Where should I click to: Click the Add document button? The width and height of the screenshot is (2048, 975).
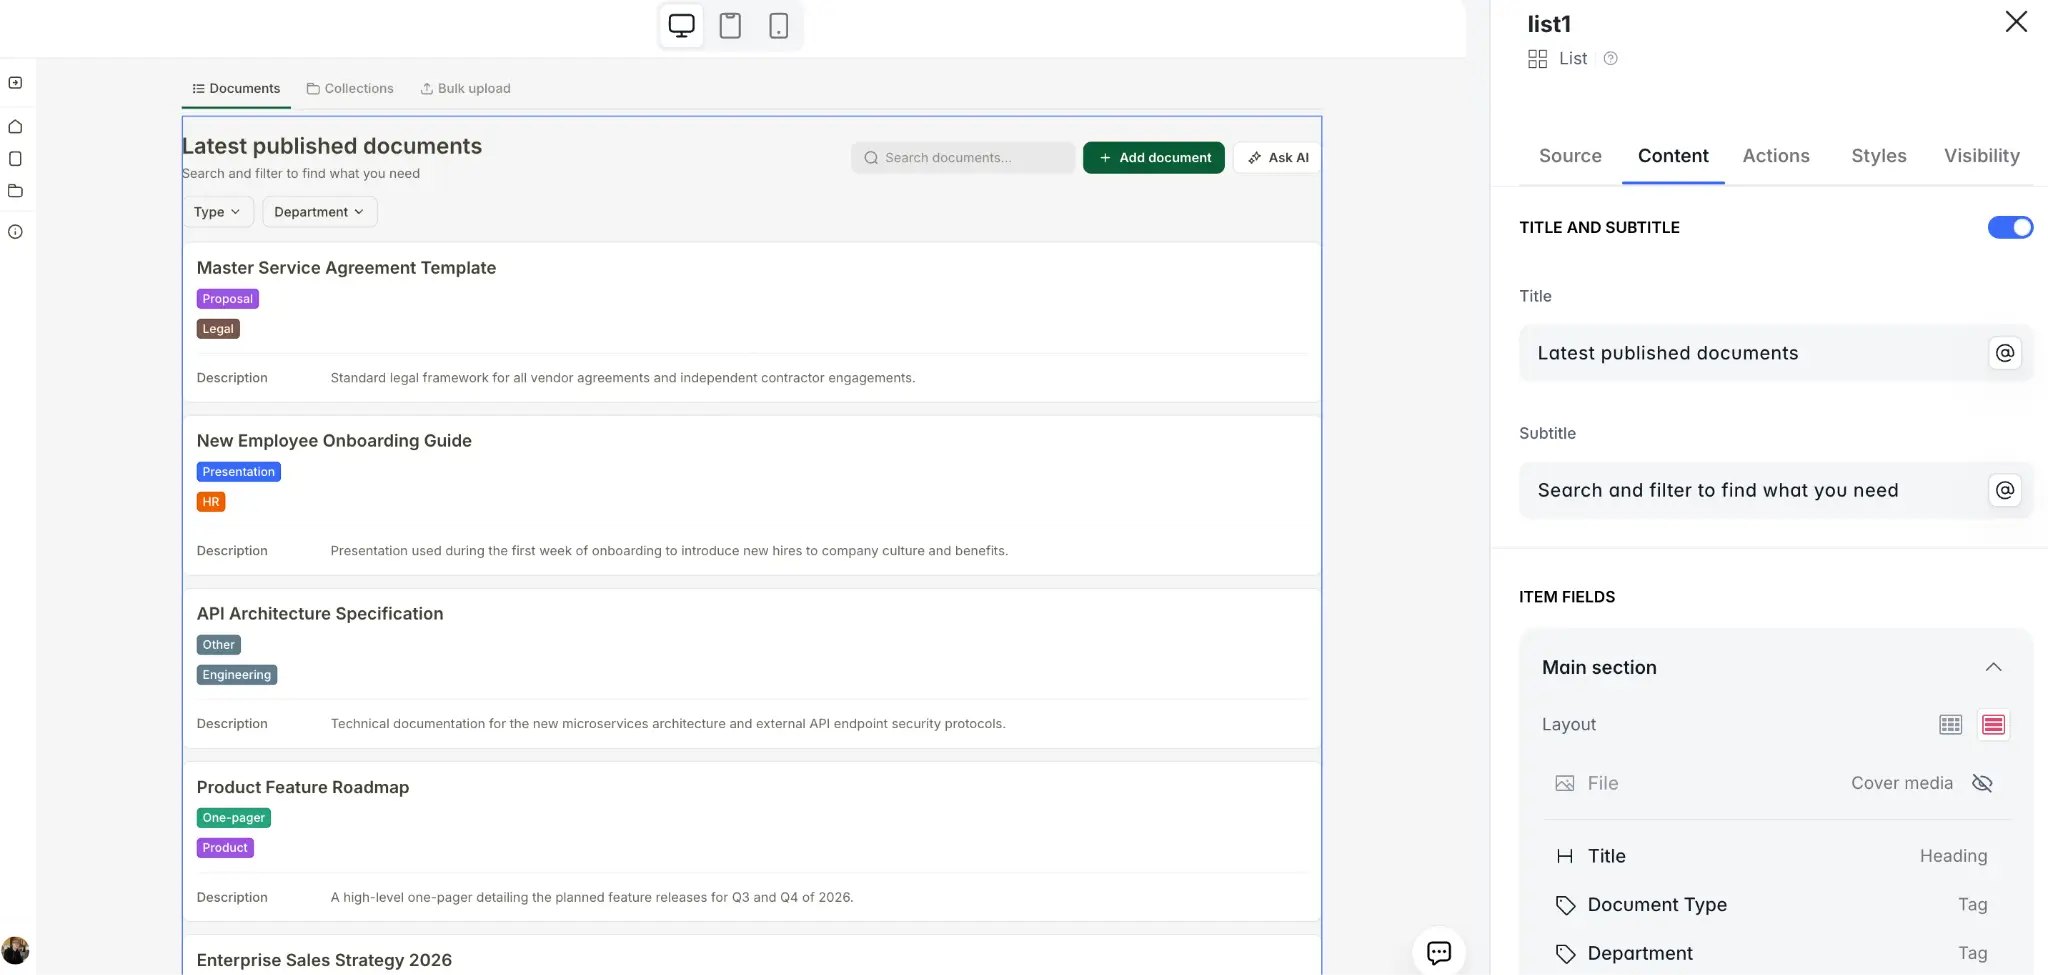point(1153,157)
